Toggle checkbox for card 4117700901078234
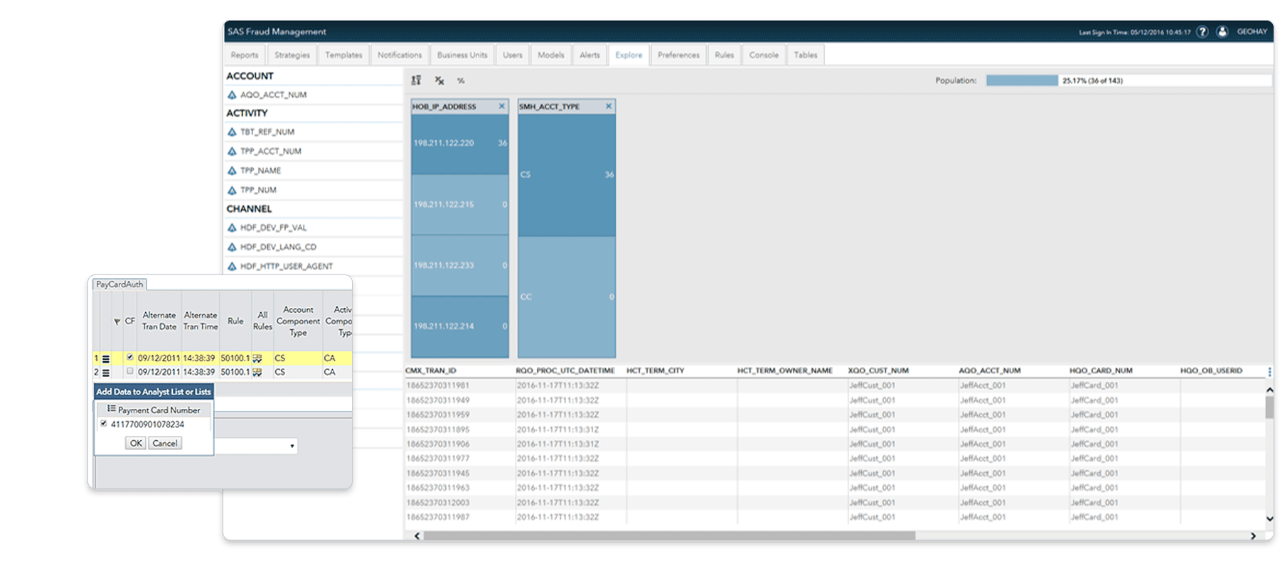Image resolution: width=1280 pixels, height=561 pixels. pos(104,424)
